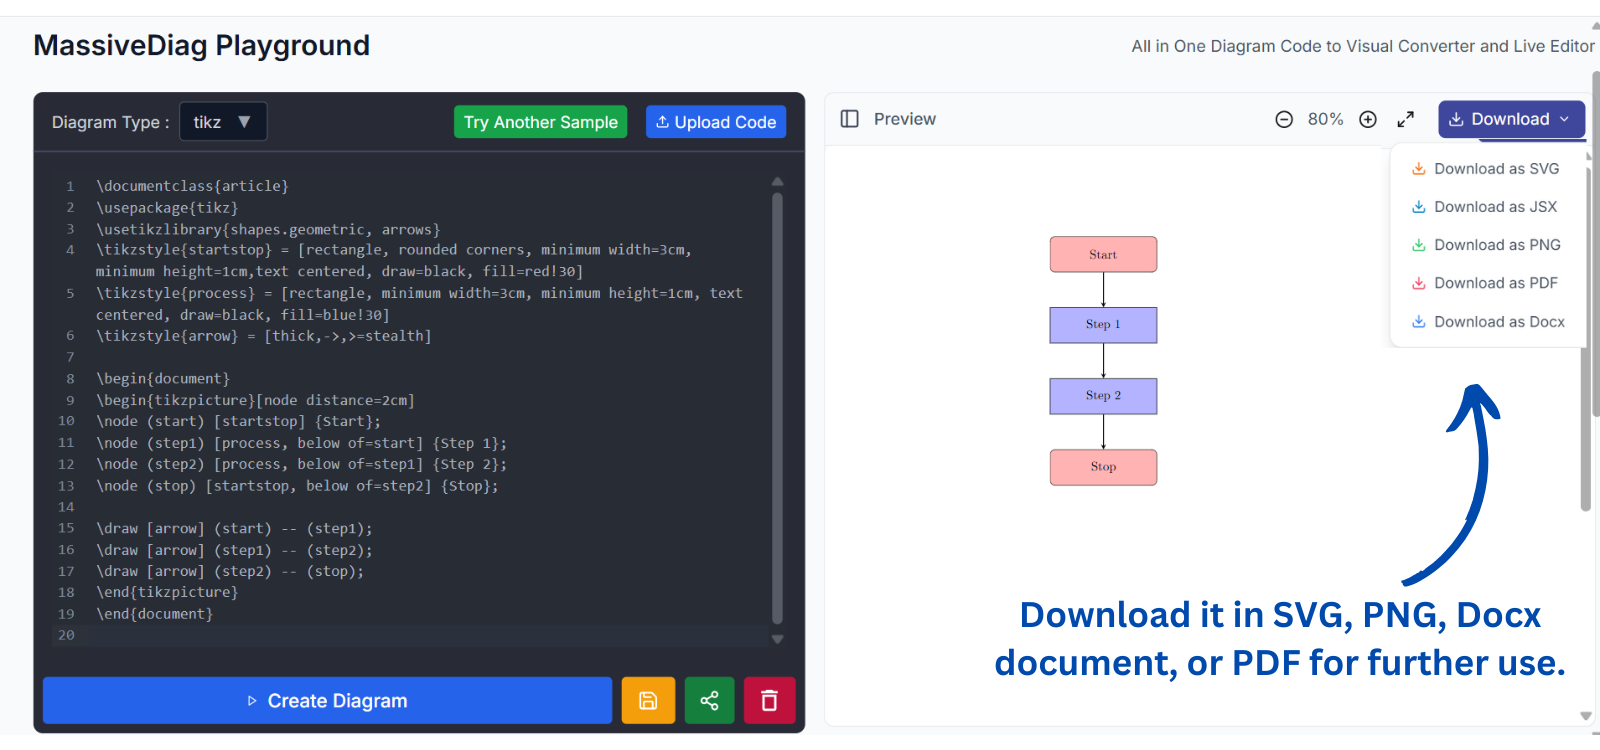The height and width of the screenshot is (750, 1600).
Task: Choose Download as JSX
Action: [1485, 207]
